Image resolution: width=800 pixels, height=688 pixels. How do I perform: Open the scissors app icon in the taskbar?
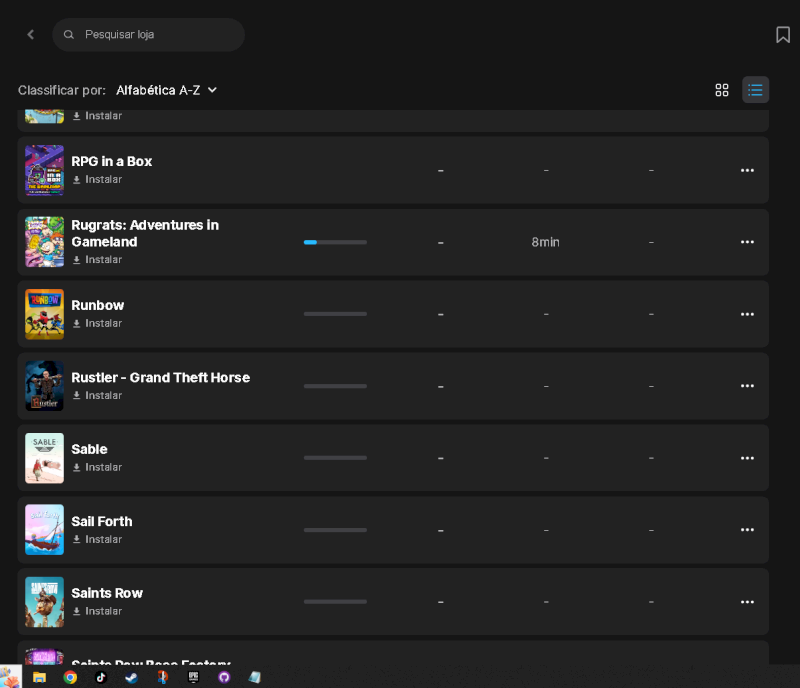coord(162,677)
